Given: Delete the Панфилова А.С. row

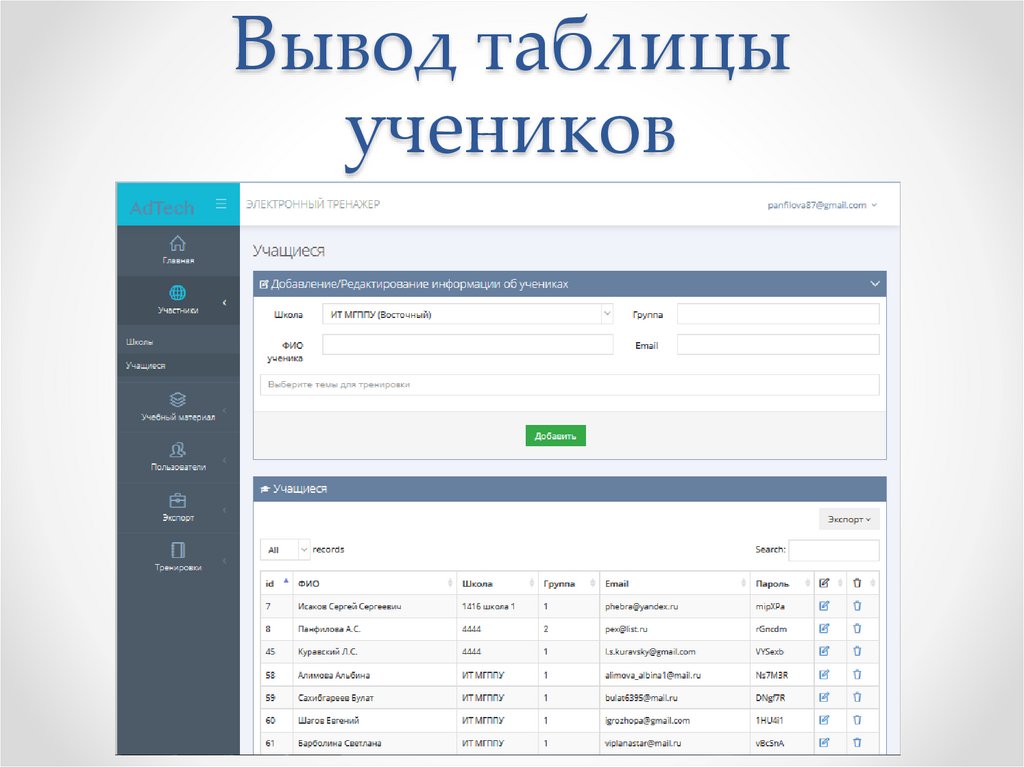Looking at the screenshot, I should [857, 629].
